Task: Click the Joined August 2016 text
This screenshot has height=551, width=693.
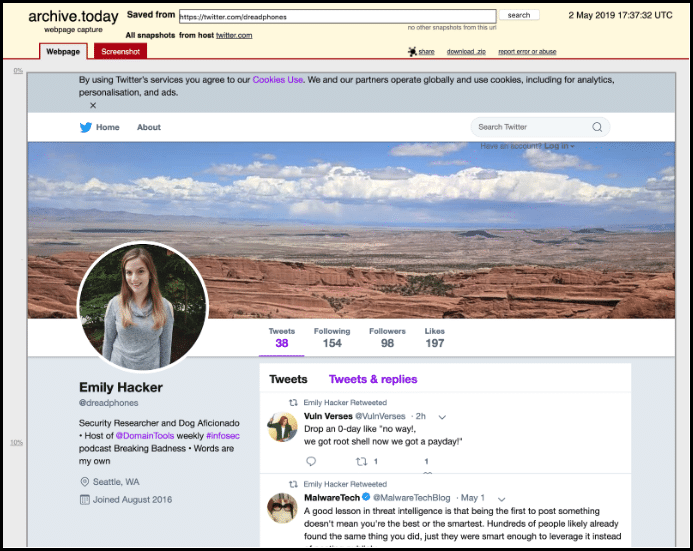Action: [132, 500]
